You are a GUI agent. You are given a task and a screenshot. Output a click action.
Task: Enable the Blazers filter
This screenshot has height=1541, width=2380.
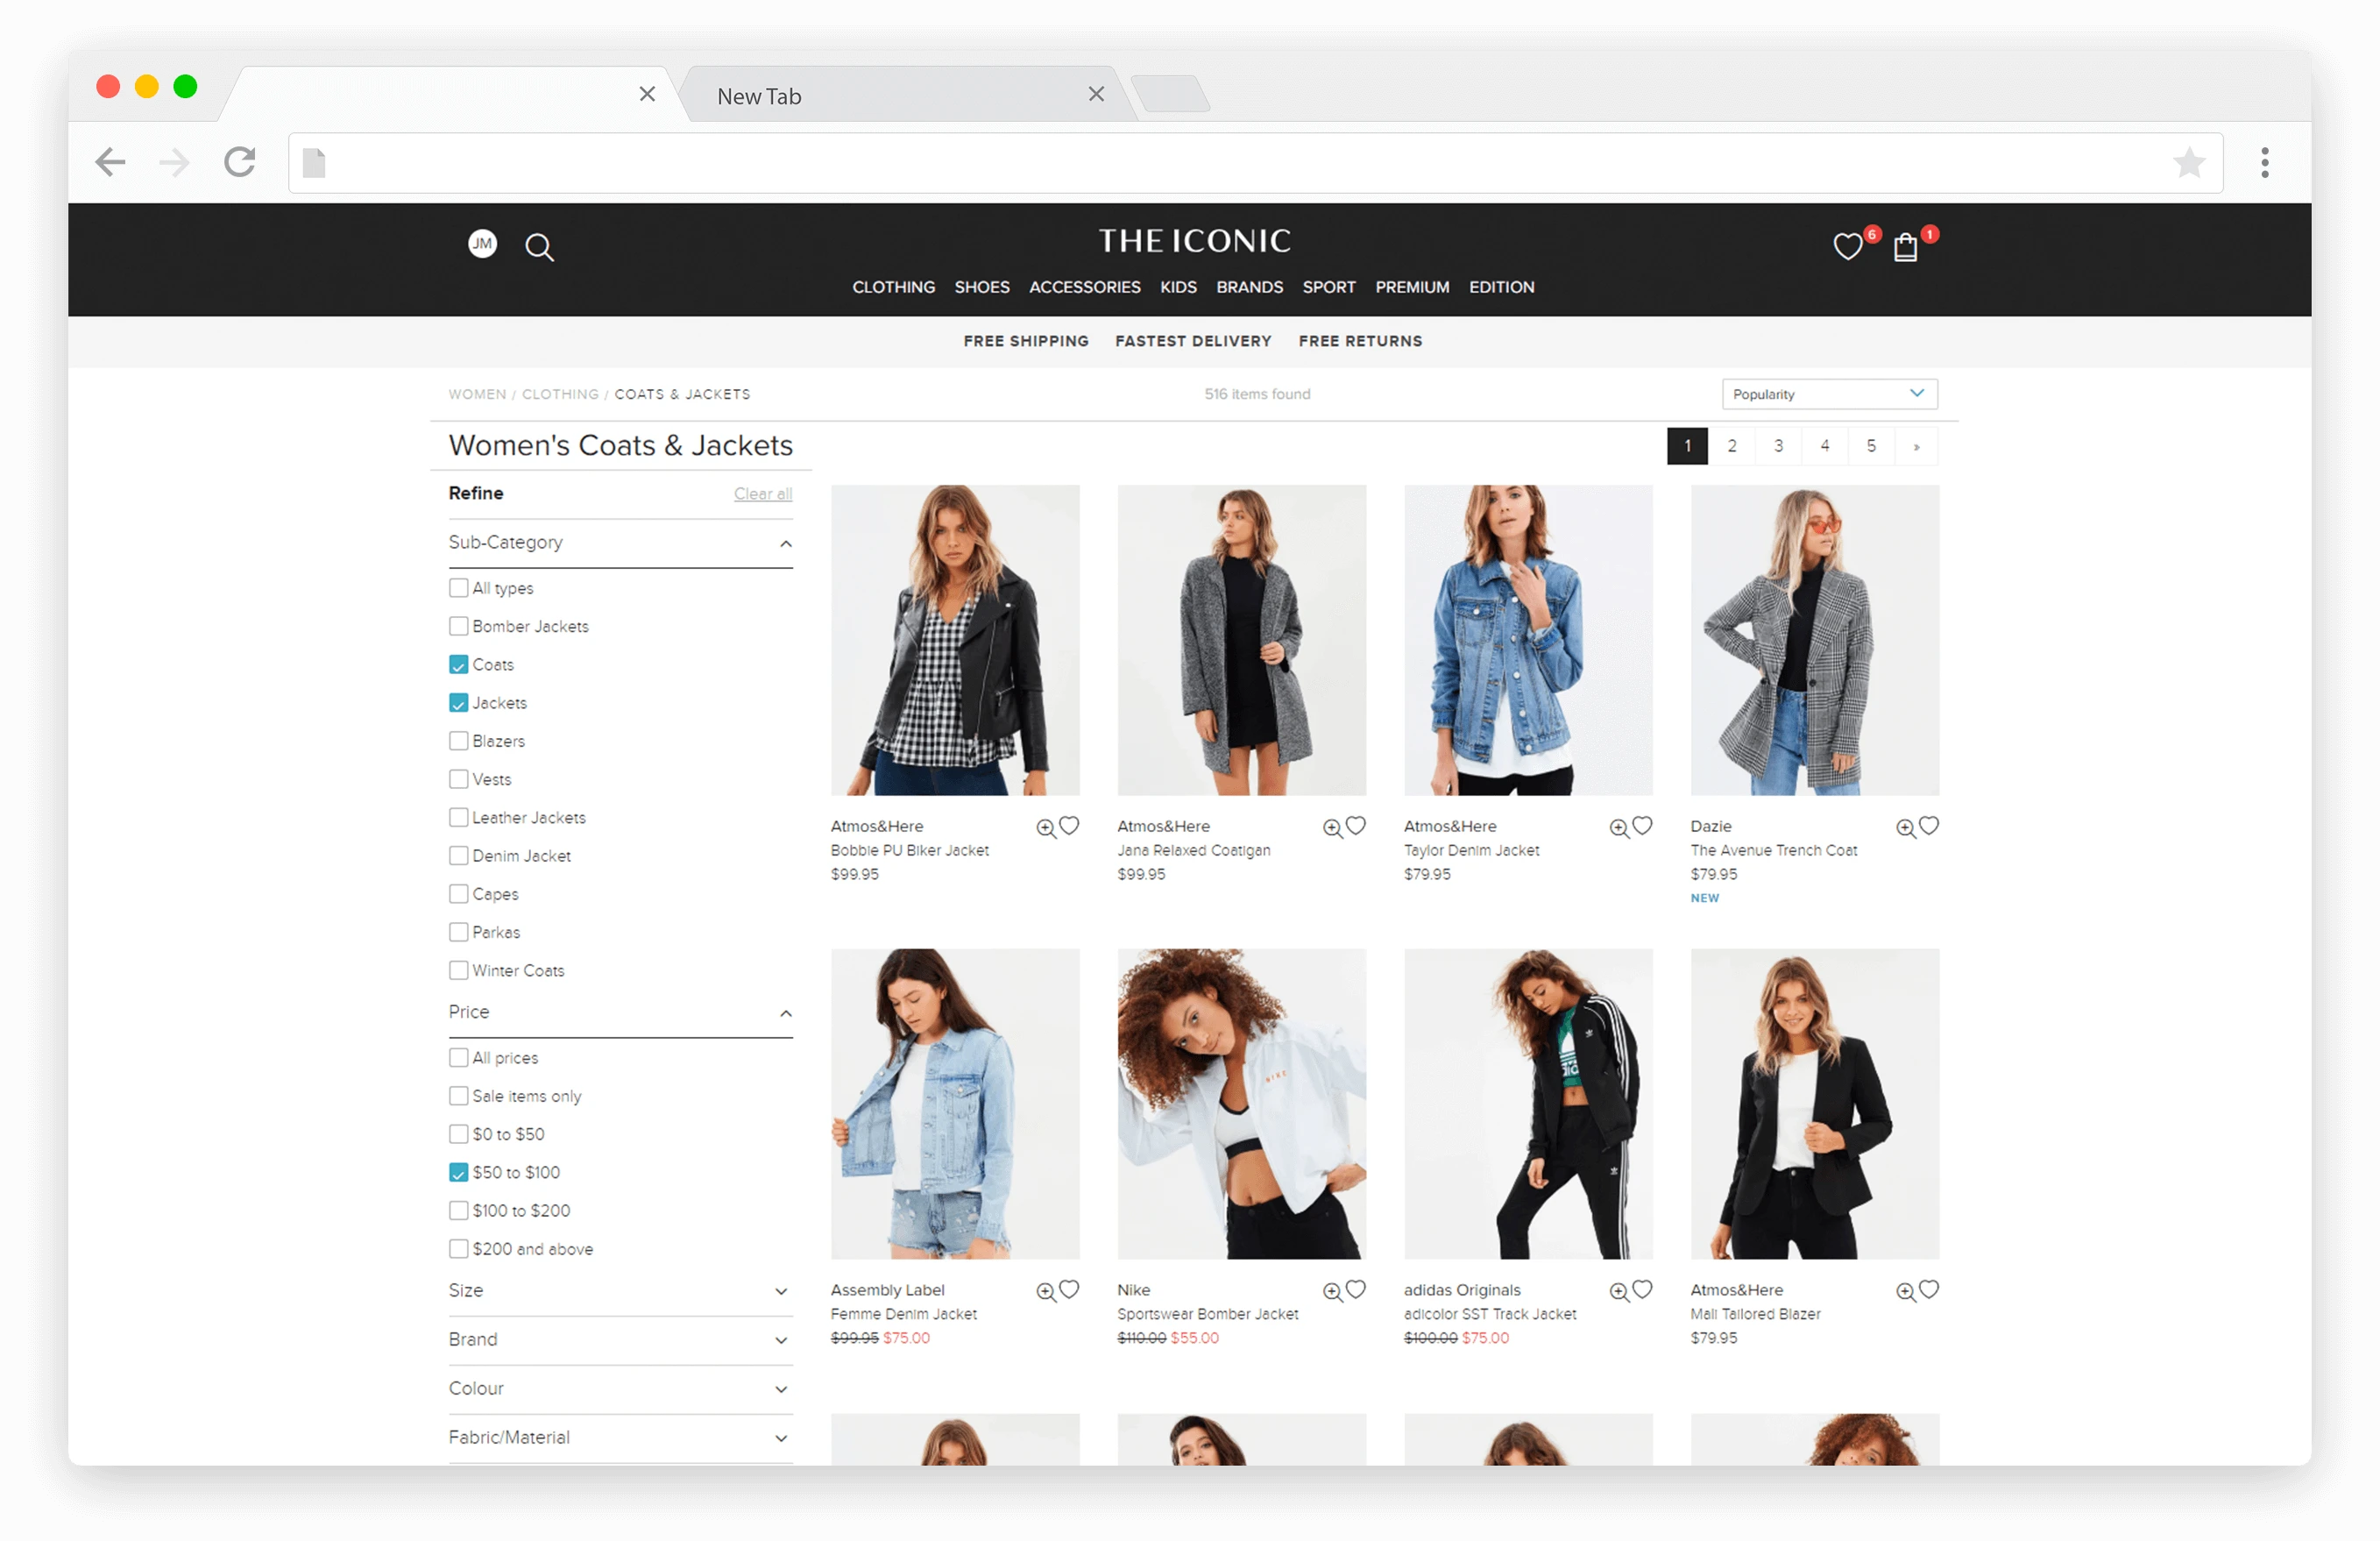pyautogui.click(x=459, y=741)
